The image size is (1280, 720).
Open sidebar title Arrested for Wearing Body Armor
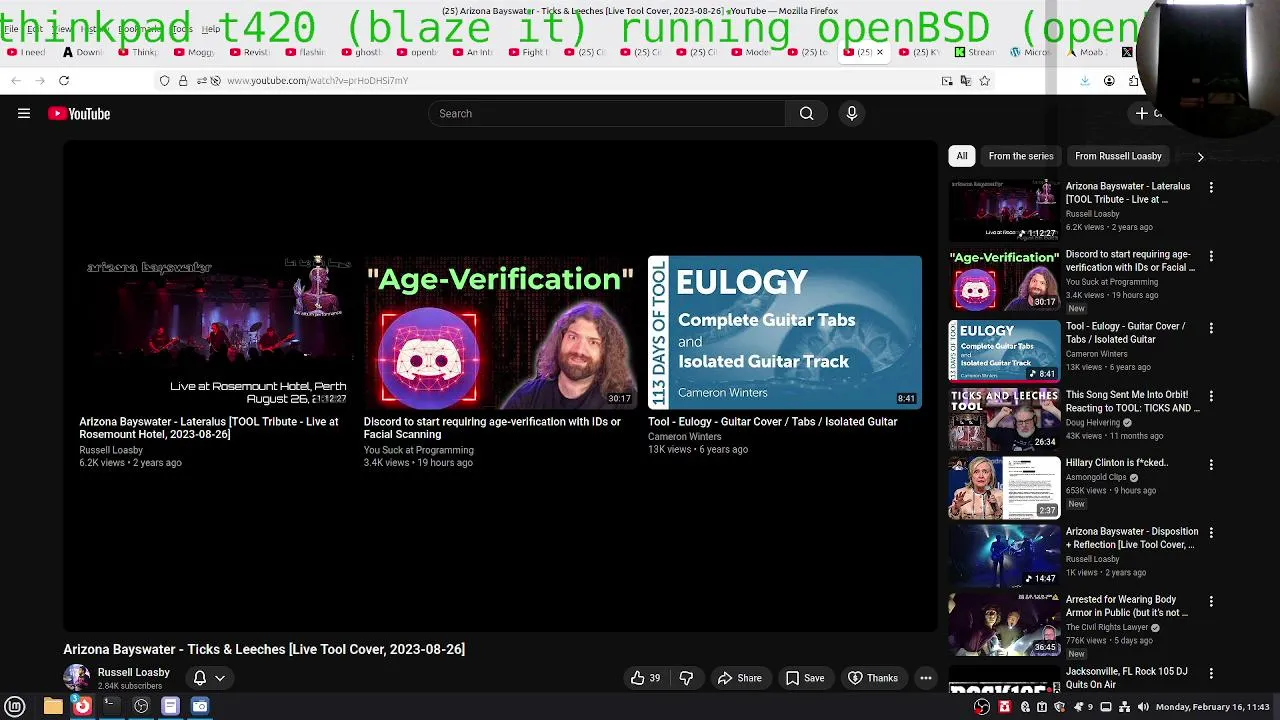coord(1127,606)
